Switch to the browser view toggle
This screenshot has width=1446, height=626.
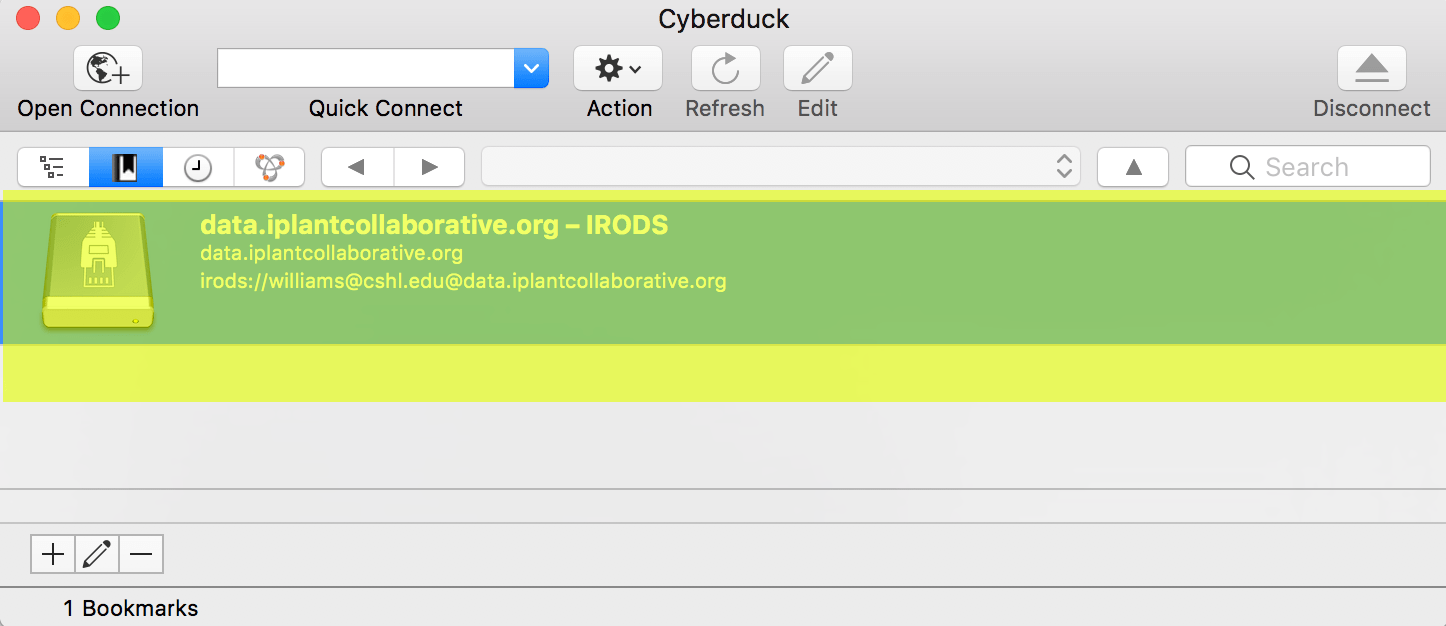click(x=52, y=166)
